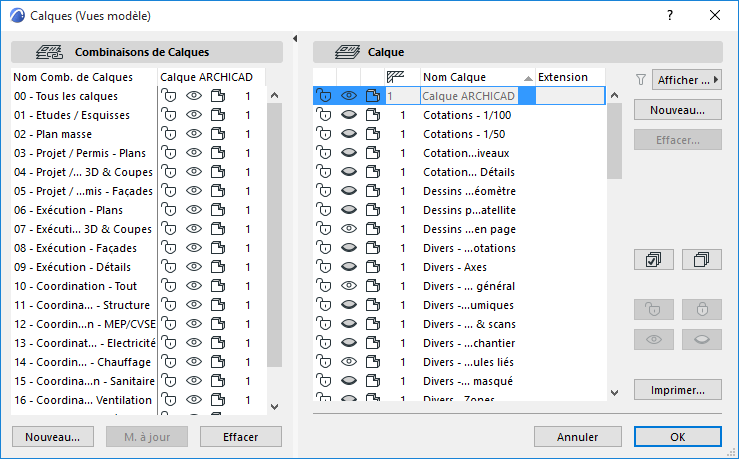Click wireframe icon in 10 - Coordination - Tout row
This screenshot has height=459, width=739.
218,286
